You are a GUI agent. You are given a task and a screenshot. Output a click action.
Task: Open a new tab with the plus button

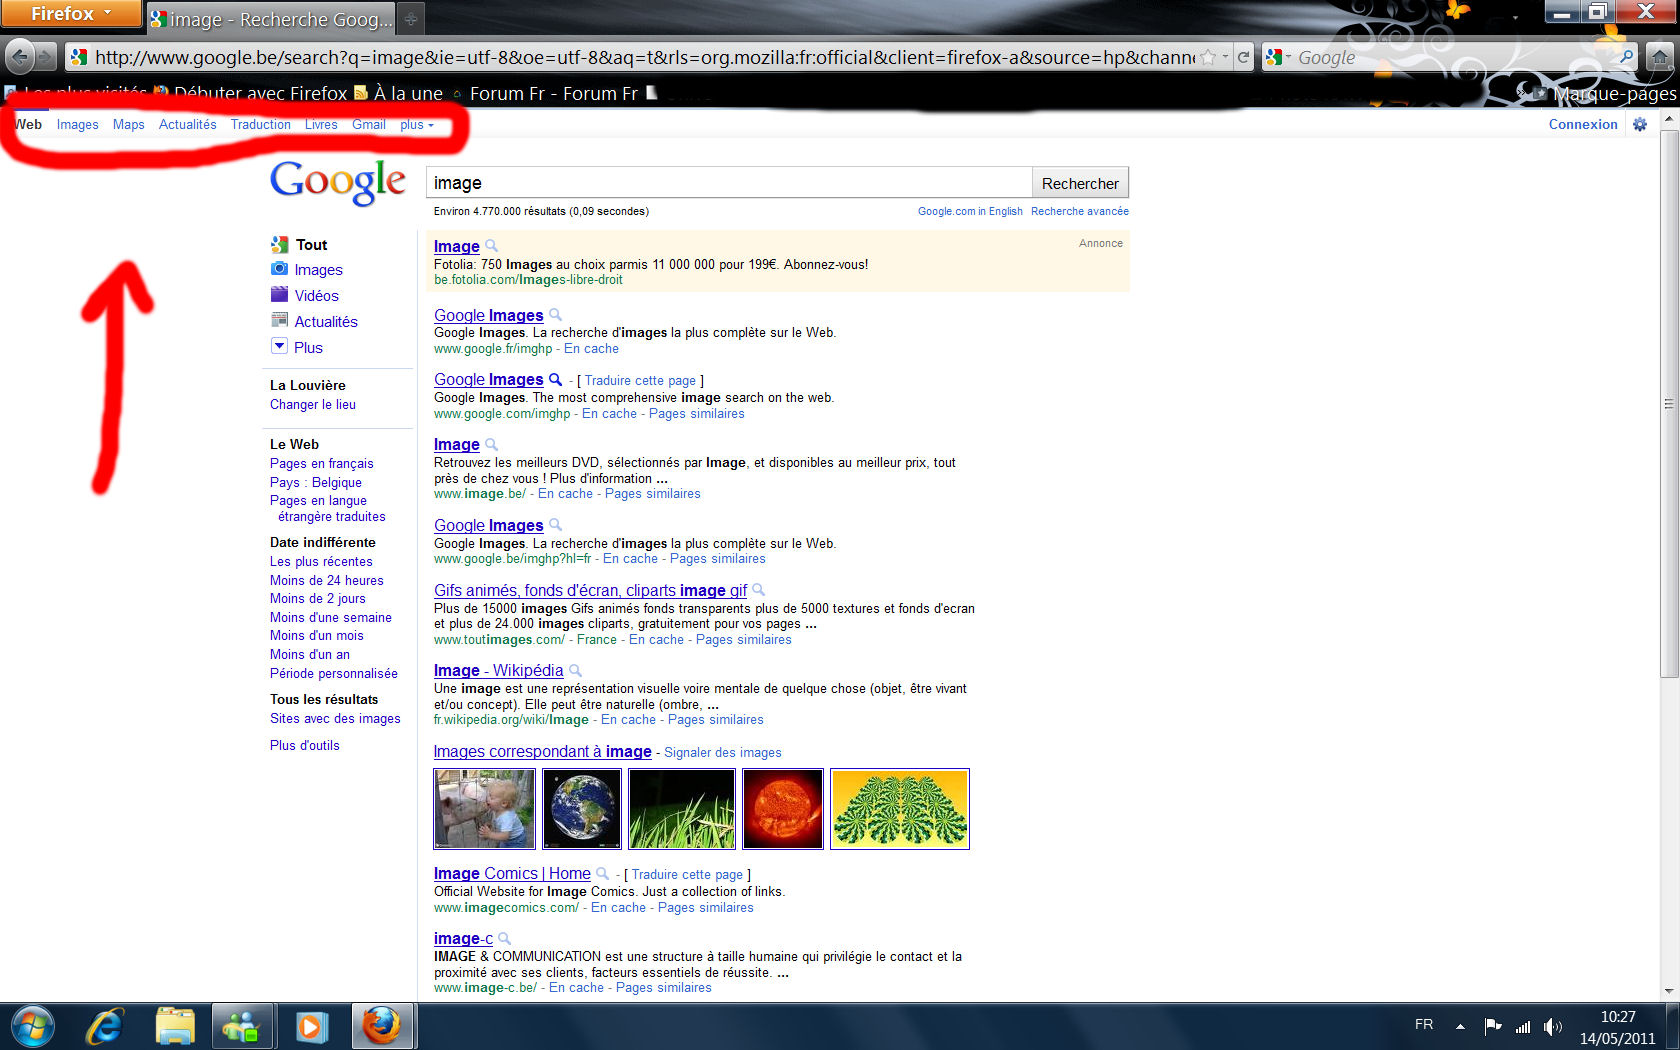[x=410, y=18]
